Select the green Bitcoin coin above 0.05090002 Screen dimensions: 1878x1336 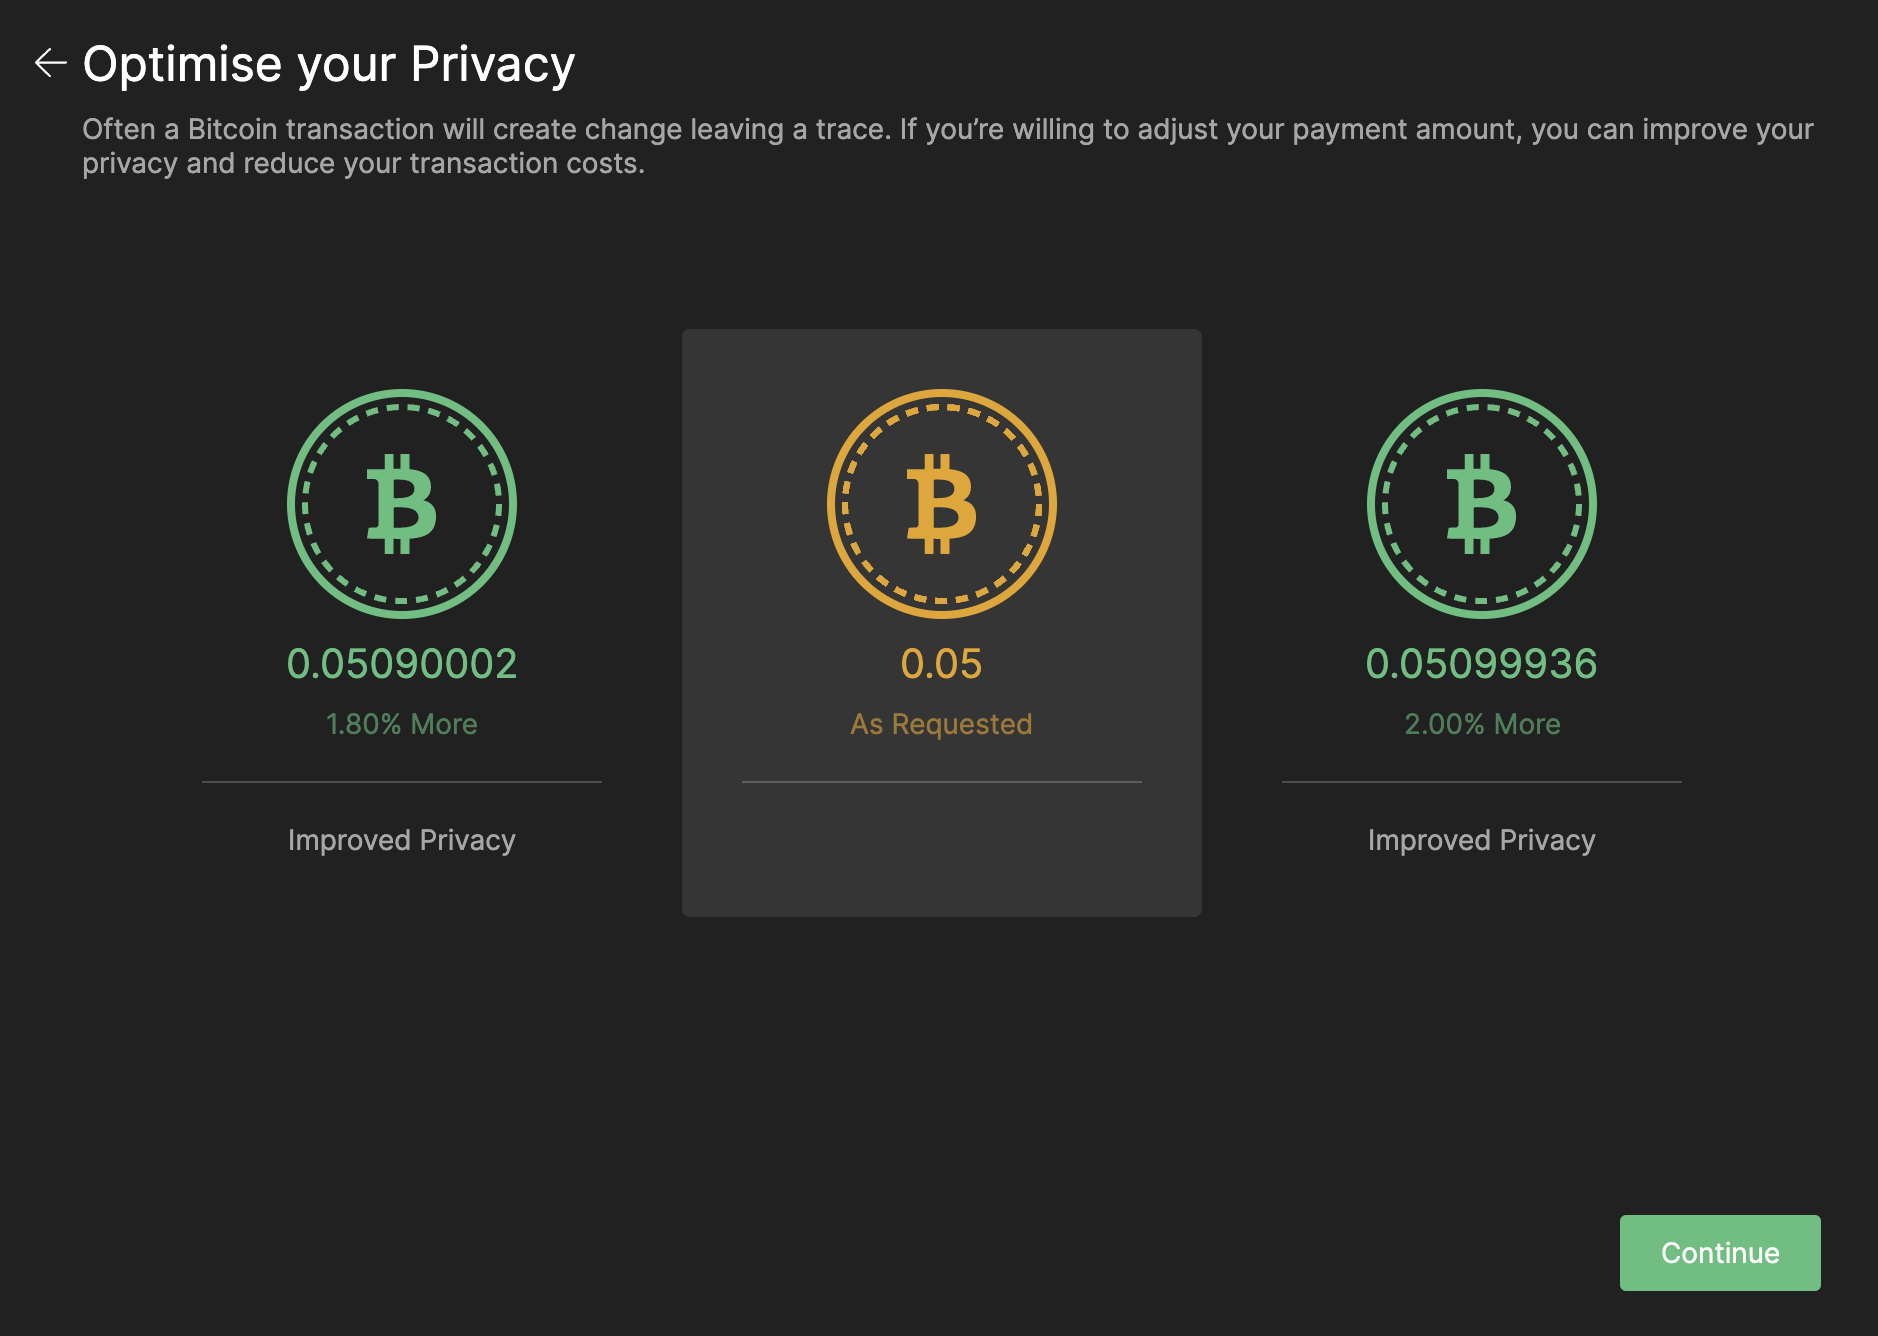[x=402, y=504]
